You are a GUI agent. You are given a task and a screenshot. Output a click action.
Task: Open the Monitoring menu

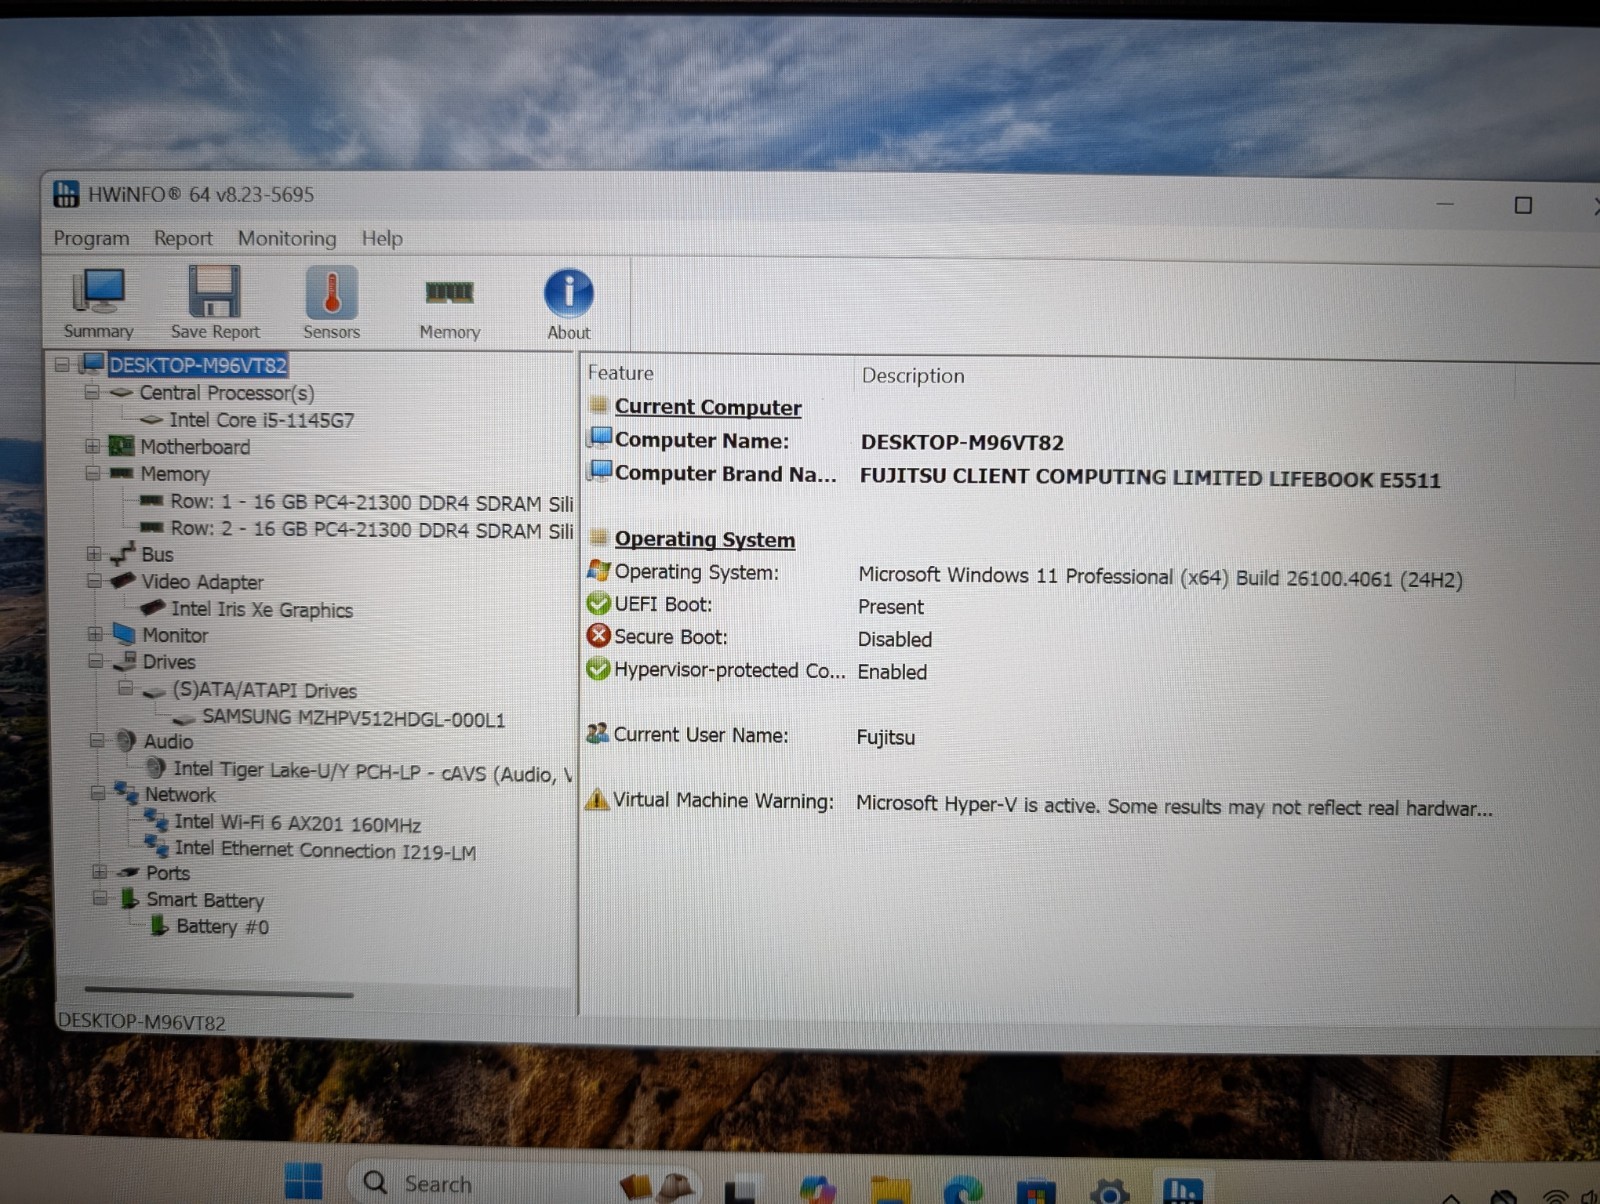click(x=287, y=238)
